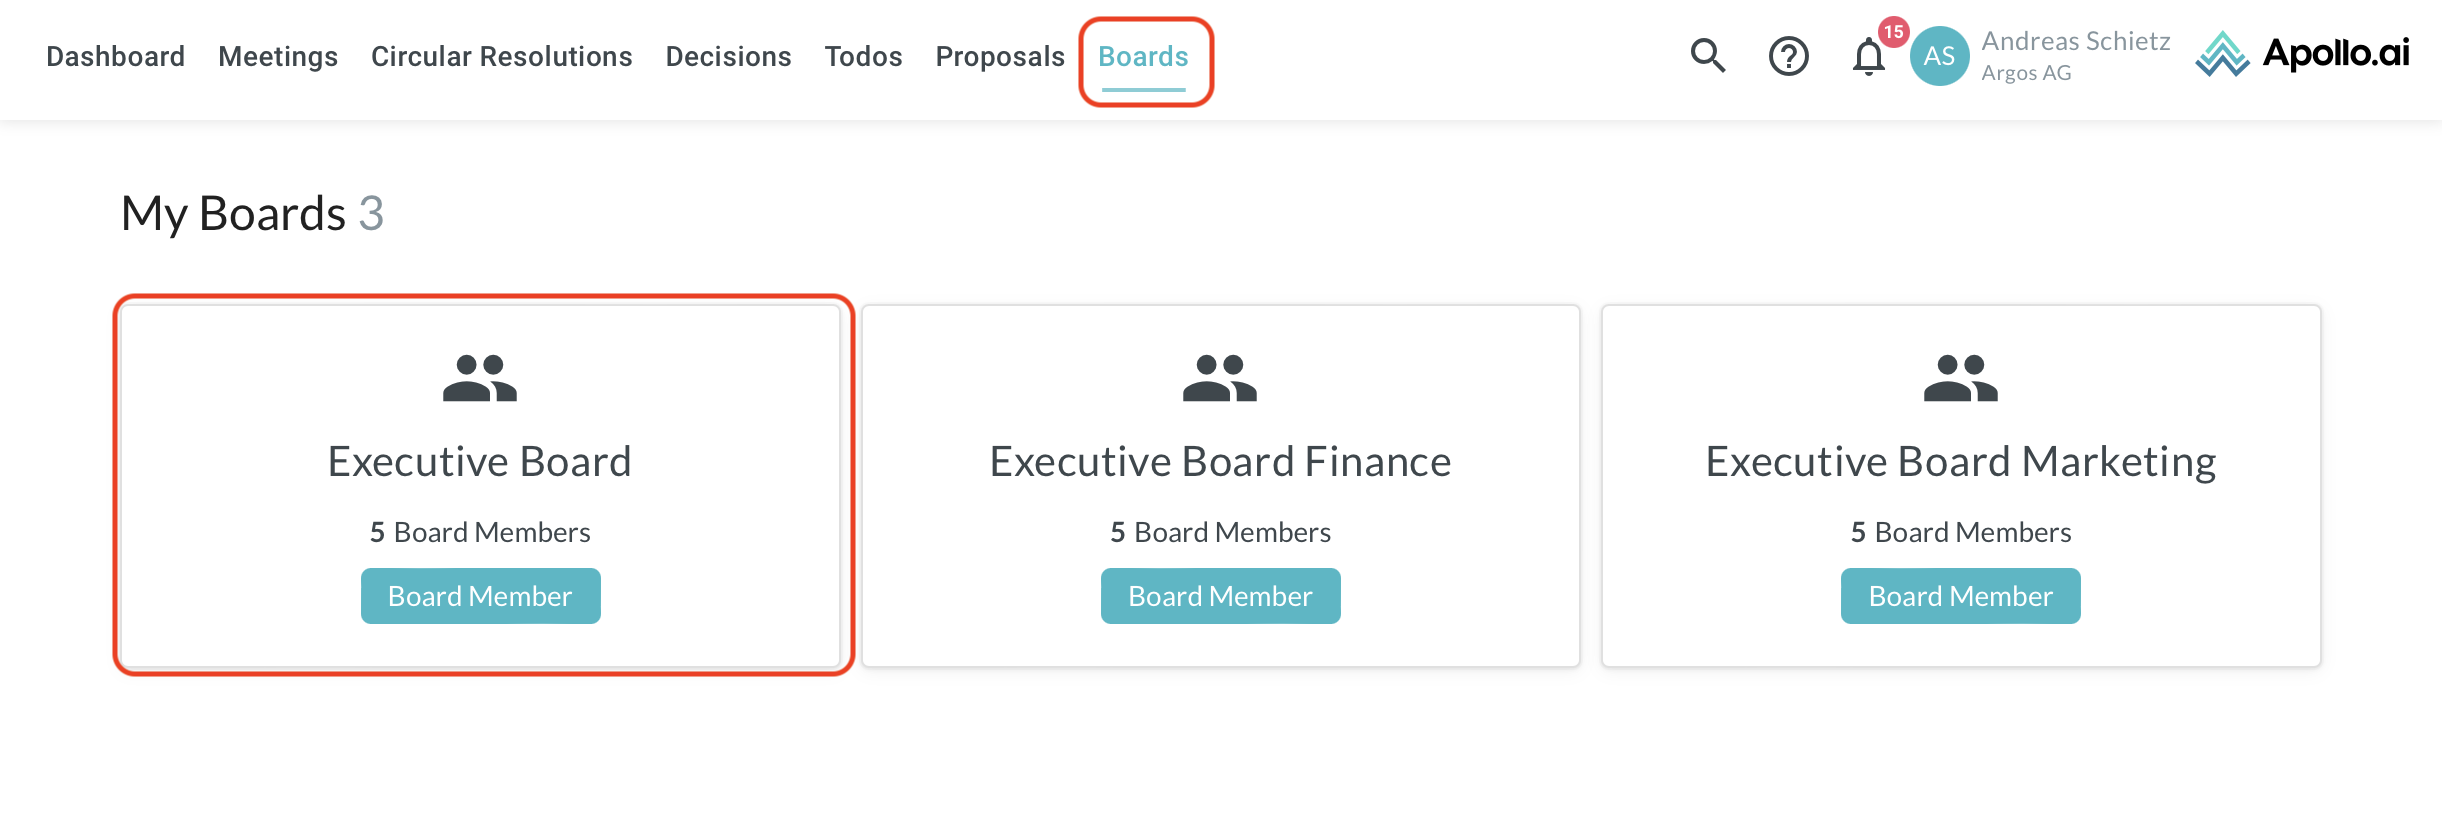Viewport: 2442px width, 824px height.
Task: Click the AS user avatar
Action: [1939, 56]
